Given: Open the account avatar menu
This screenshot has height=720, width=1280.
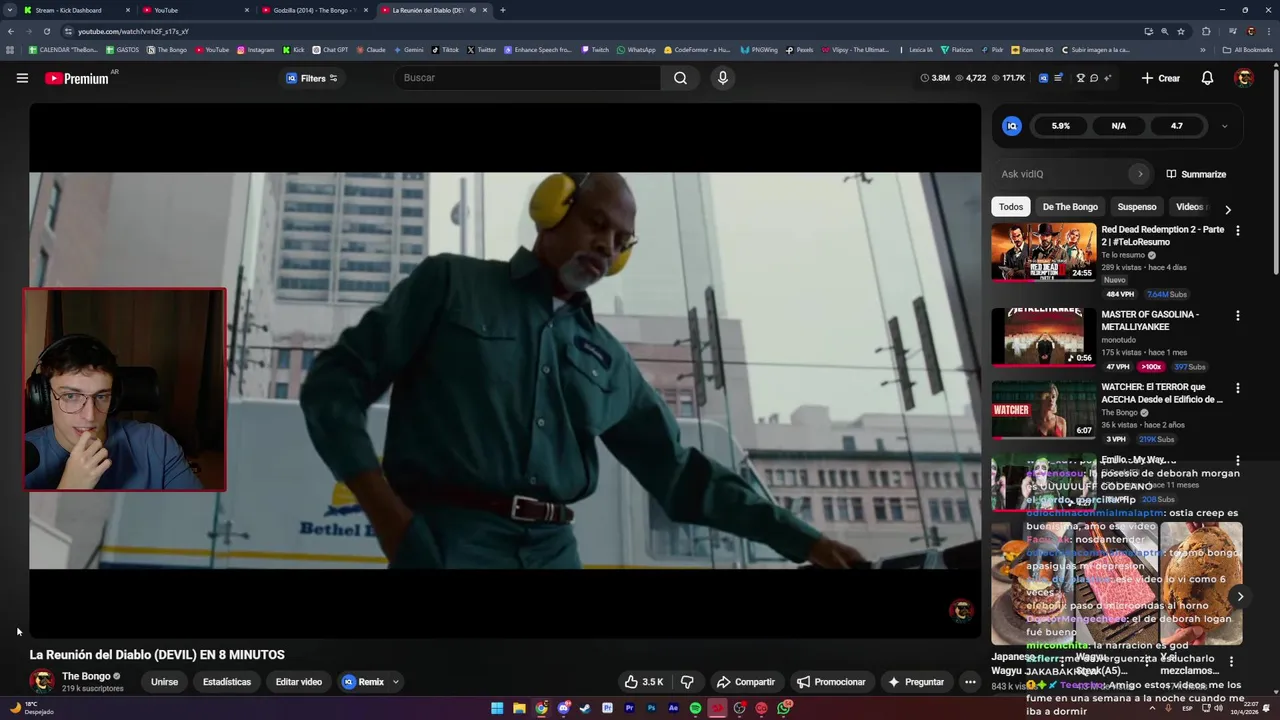Looking at the screenshot, I should coord(1244,78).
